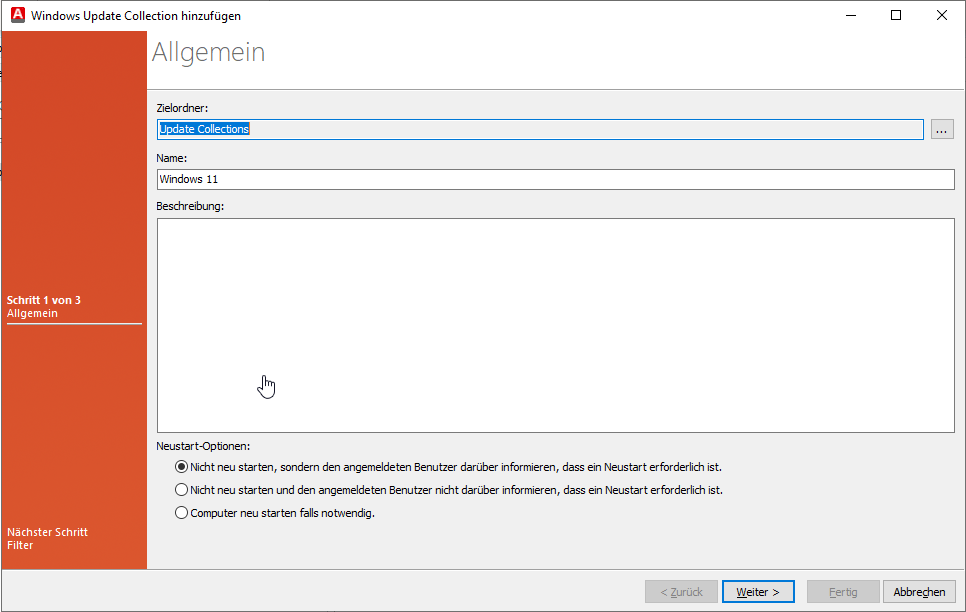Image resolution: width=966 pixels, height=612 pixels.
Task: Open folder browser via "..." button
Action: 941,128
